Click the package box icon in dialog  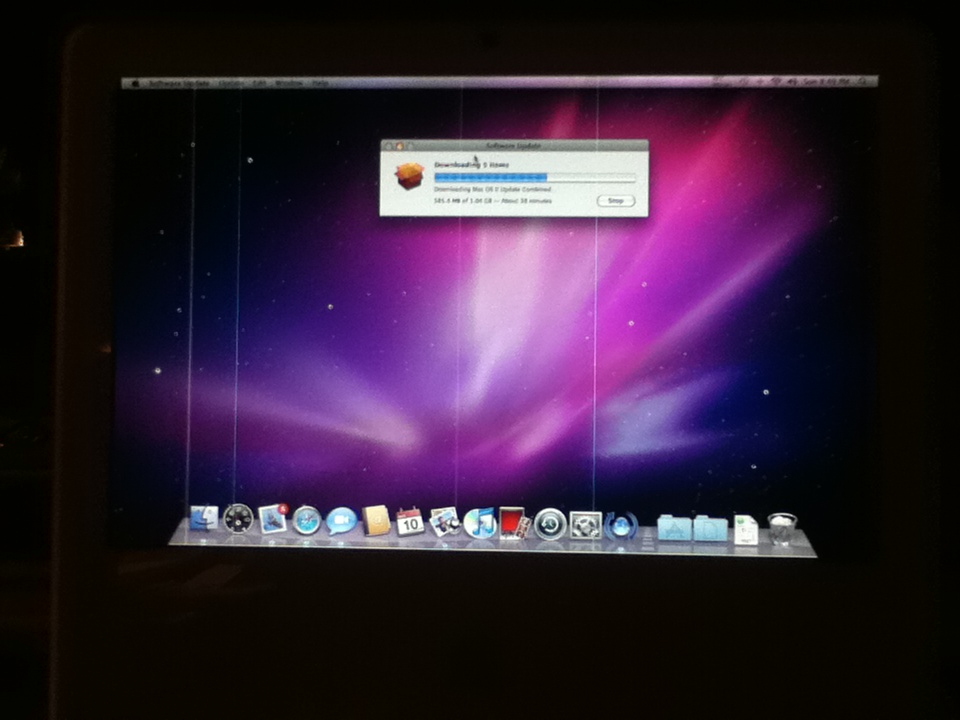410,175
